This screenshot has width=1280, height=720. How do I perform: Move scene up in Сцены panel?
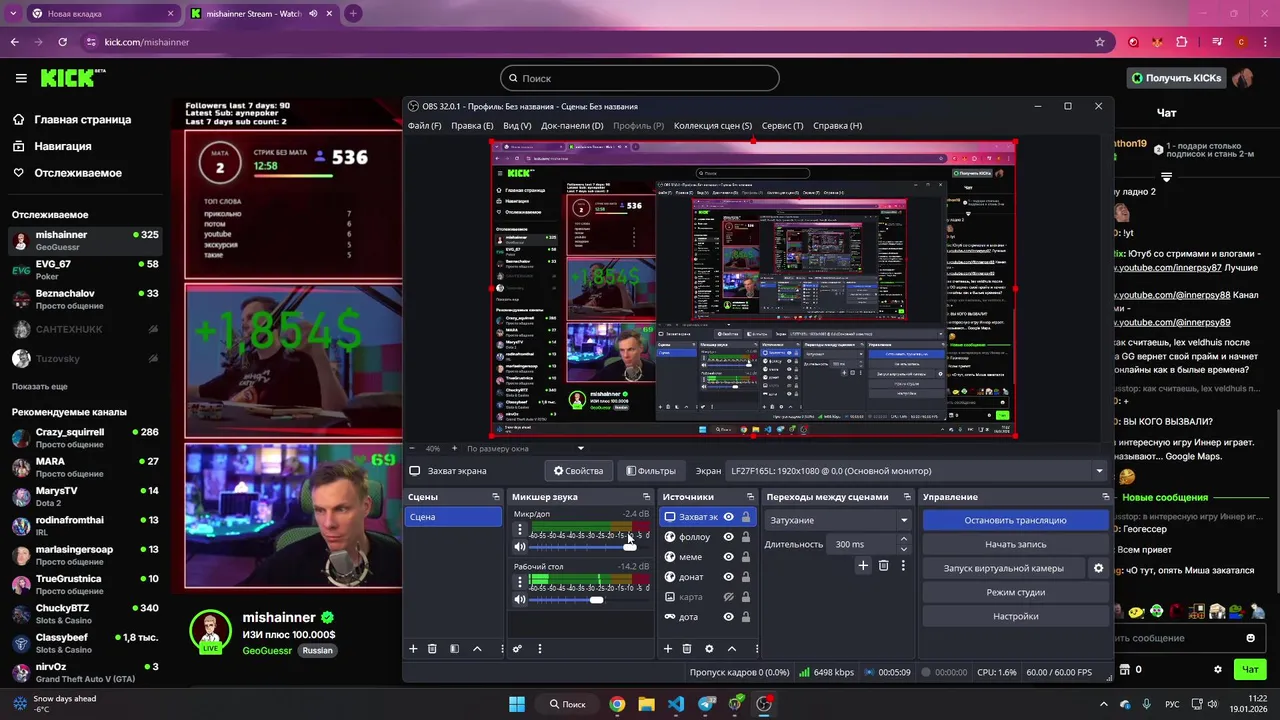(477, 649)
